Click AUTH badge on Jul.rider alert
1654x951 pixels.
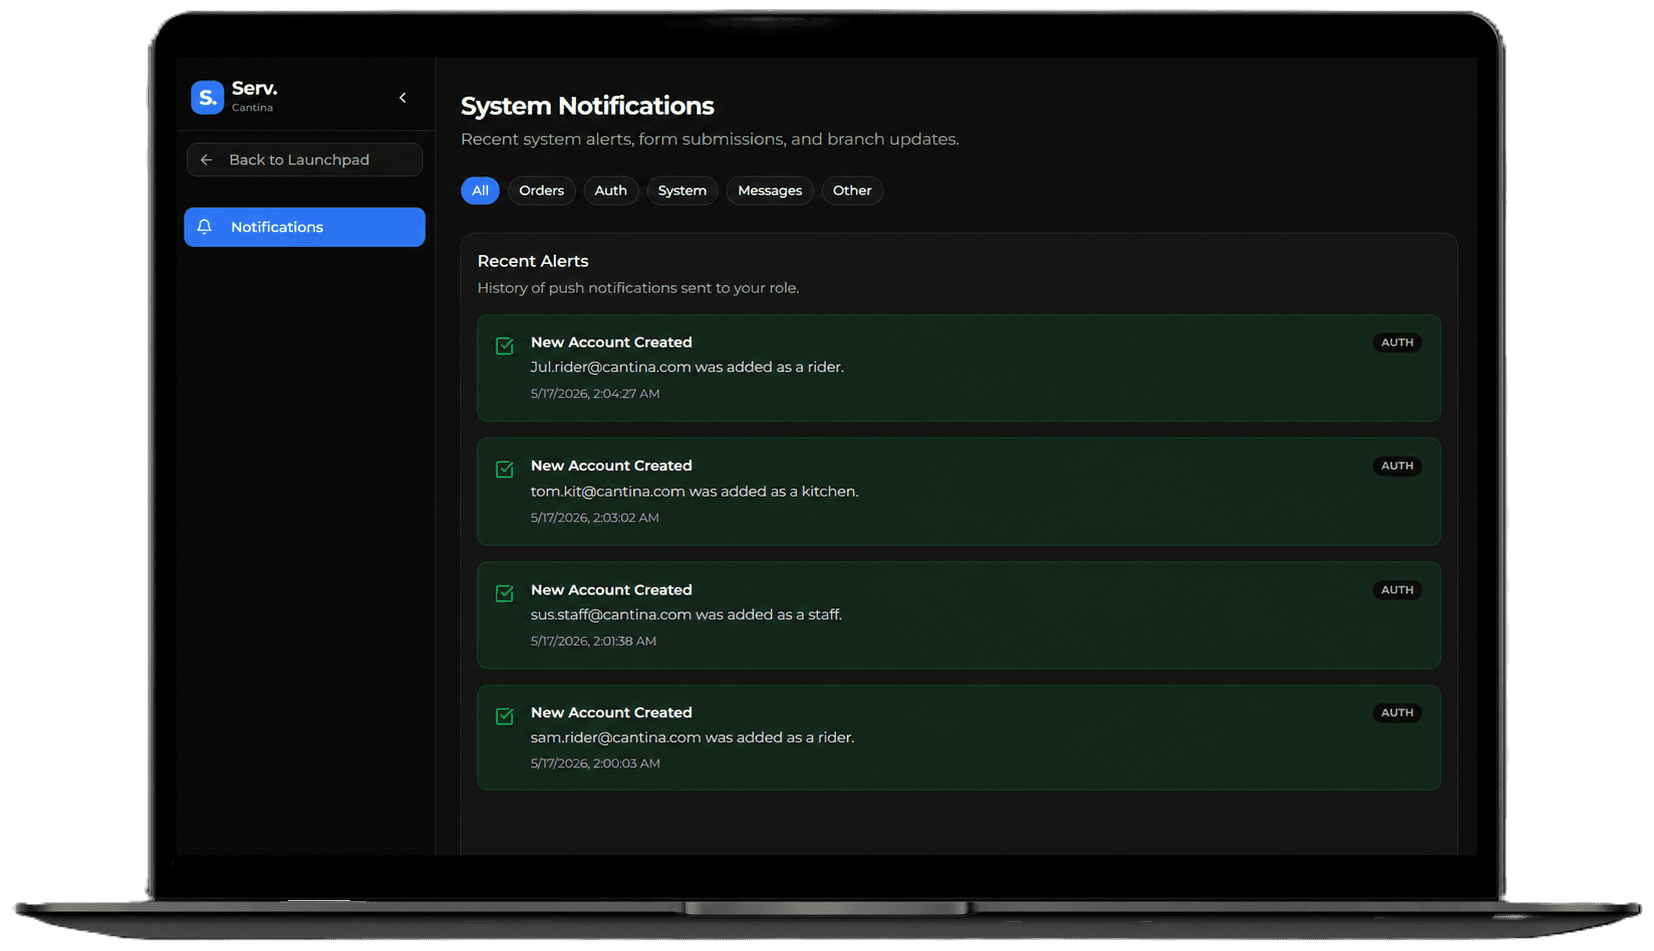pos(1397,342)
